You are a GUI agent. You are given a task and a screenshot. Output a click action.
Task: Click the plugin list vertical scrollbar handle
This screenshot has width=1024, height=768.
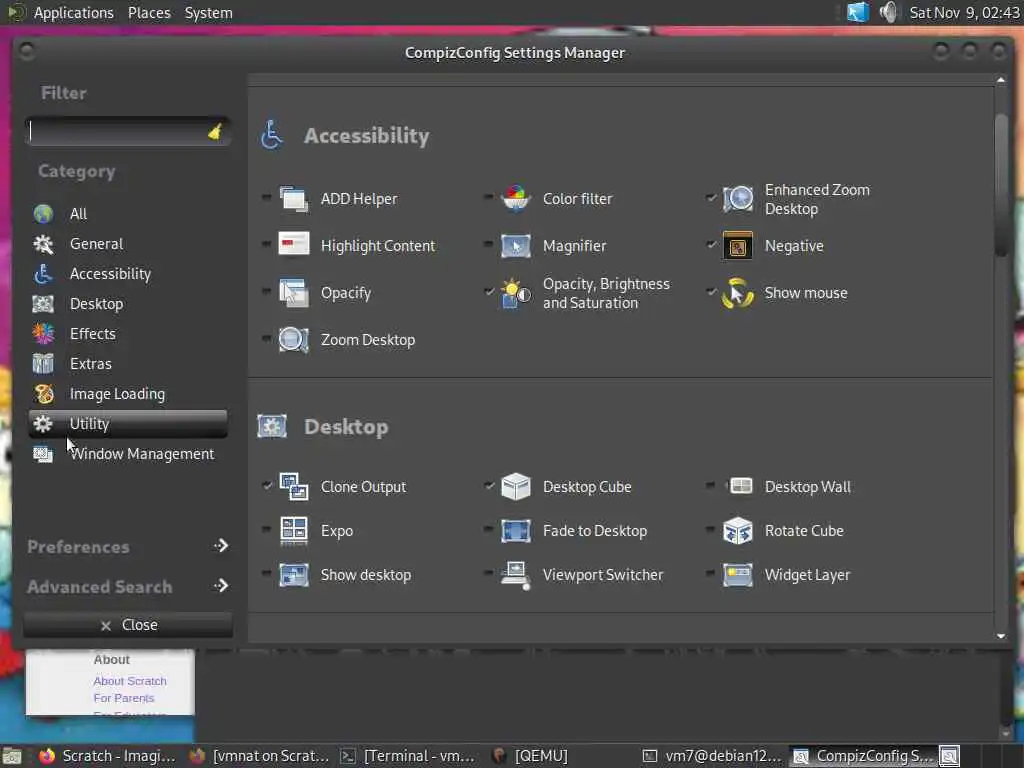1000,185
